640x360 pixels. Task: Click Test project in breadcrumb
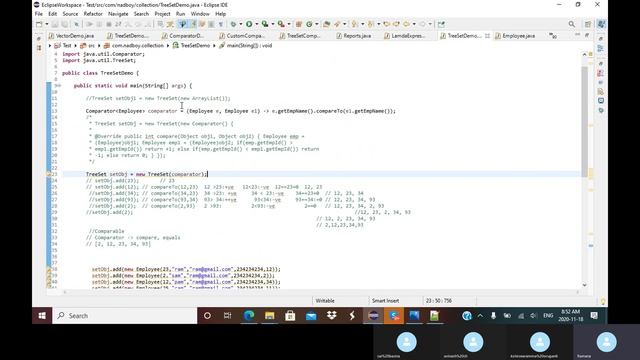point(64,46)
